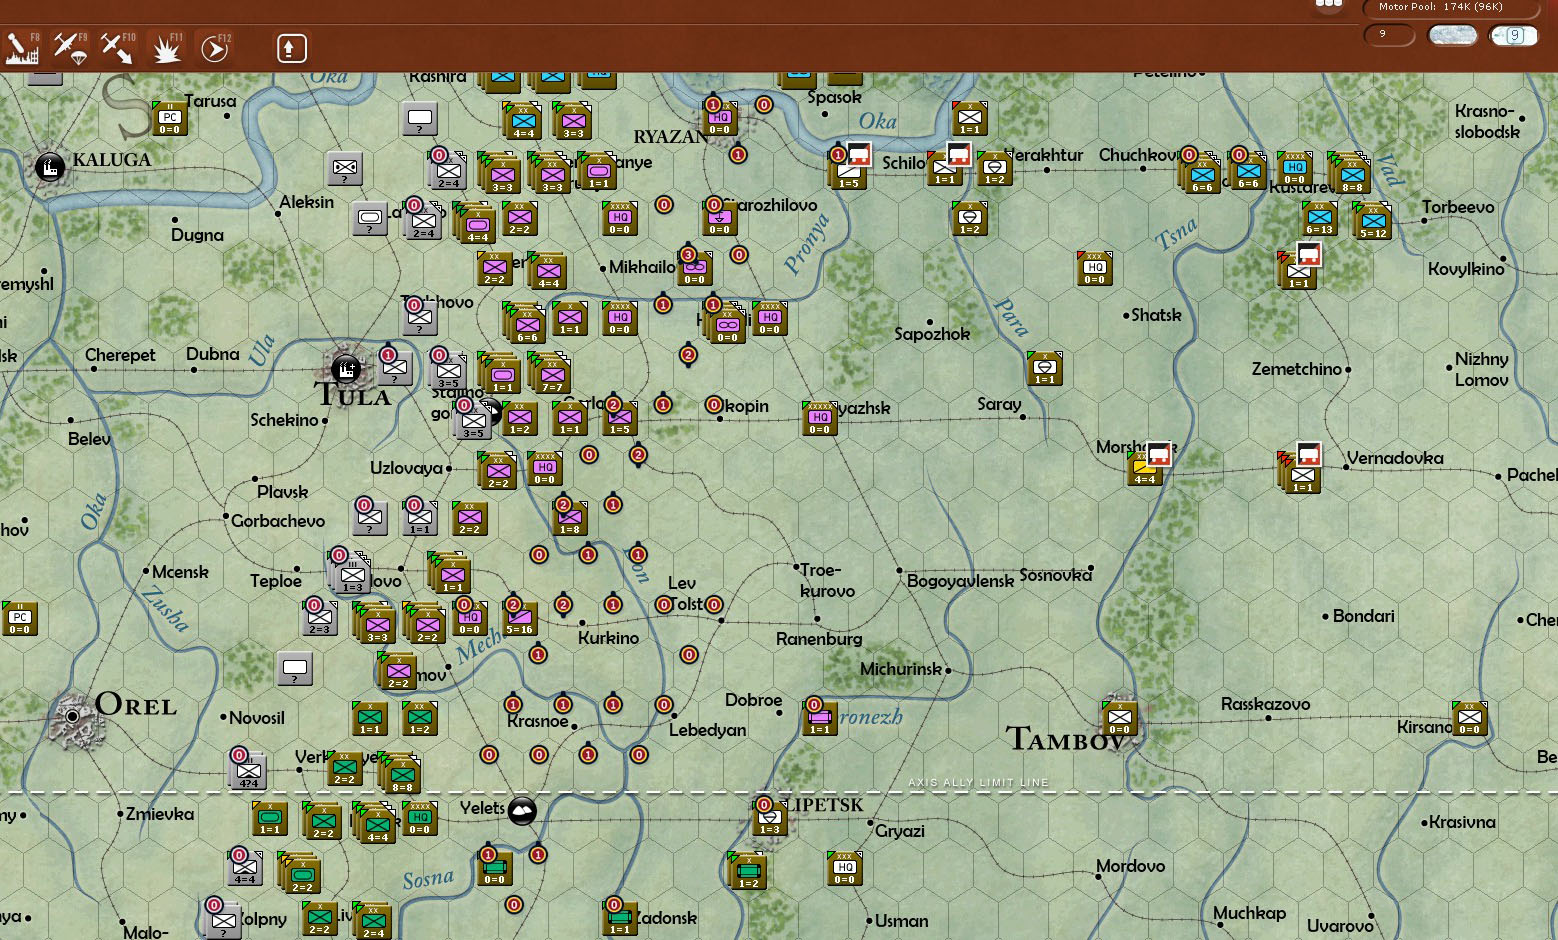The height and width of the screenshot is (940, 1558).
Task: Select the blue 8=8 stack near Vad river
Action: pos(1350,172)
